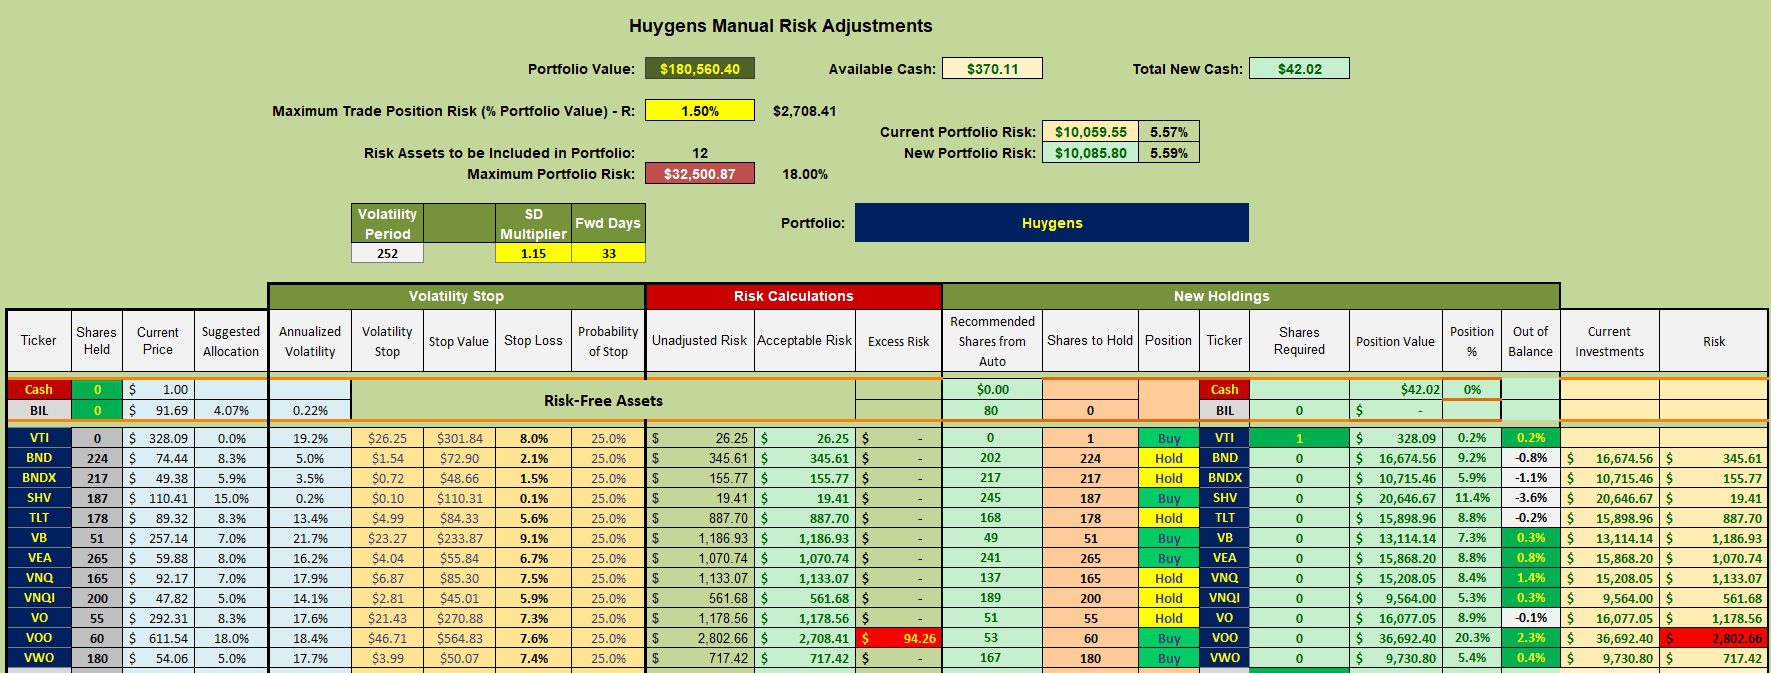Screen dimensions: 1771x673
Task: Click the red VOO risk cell 2,802.66
Action: [1713, 638]
